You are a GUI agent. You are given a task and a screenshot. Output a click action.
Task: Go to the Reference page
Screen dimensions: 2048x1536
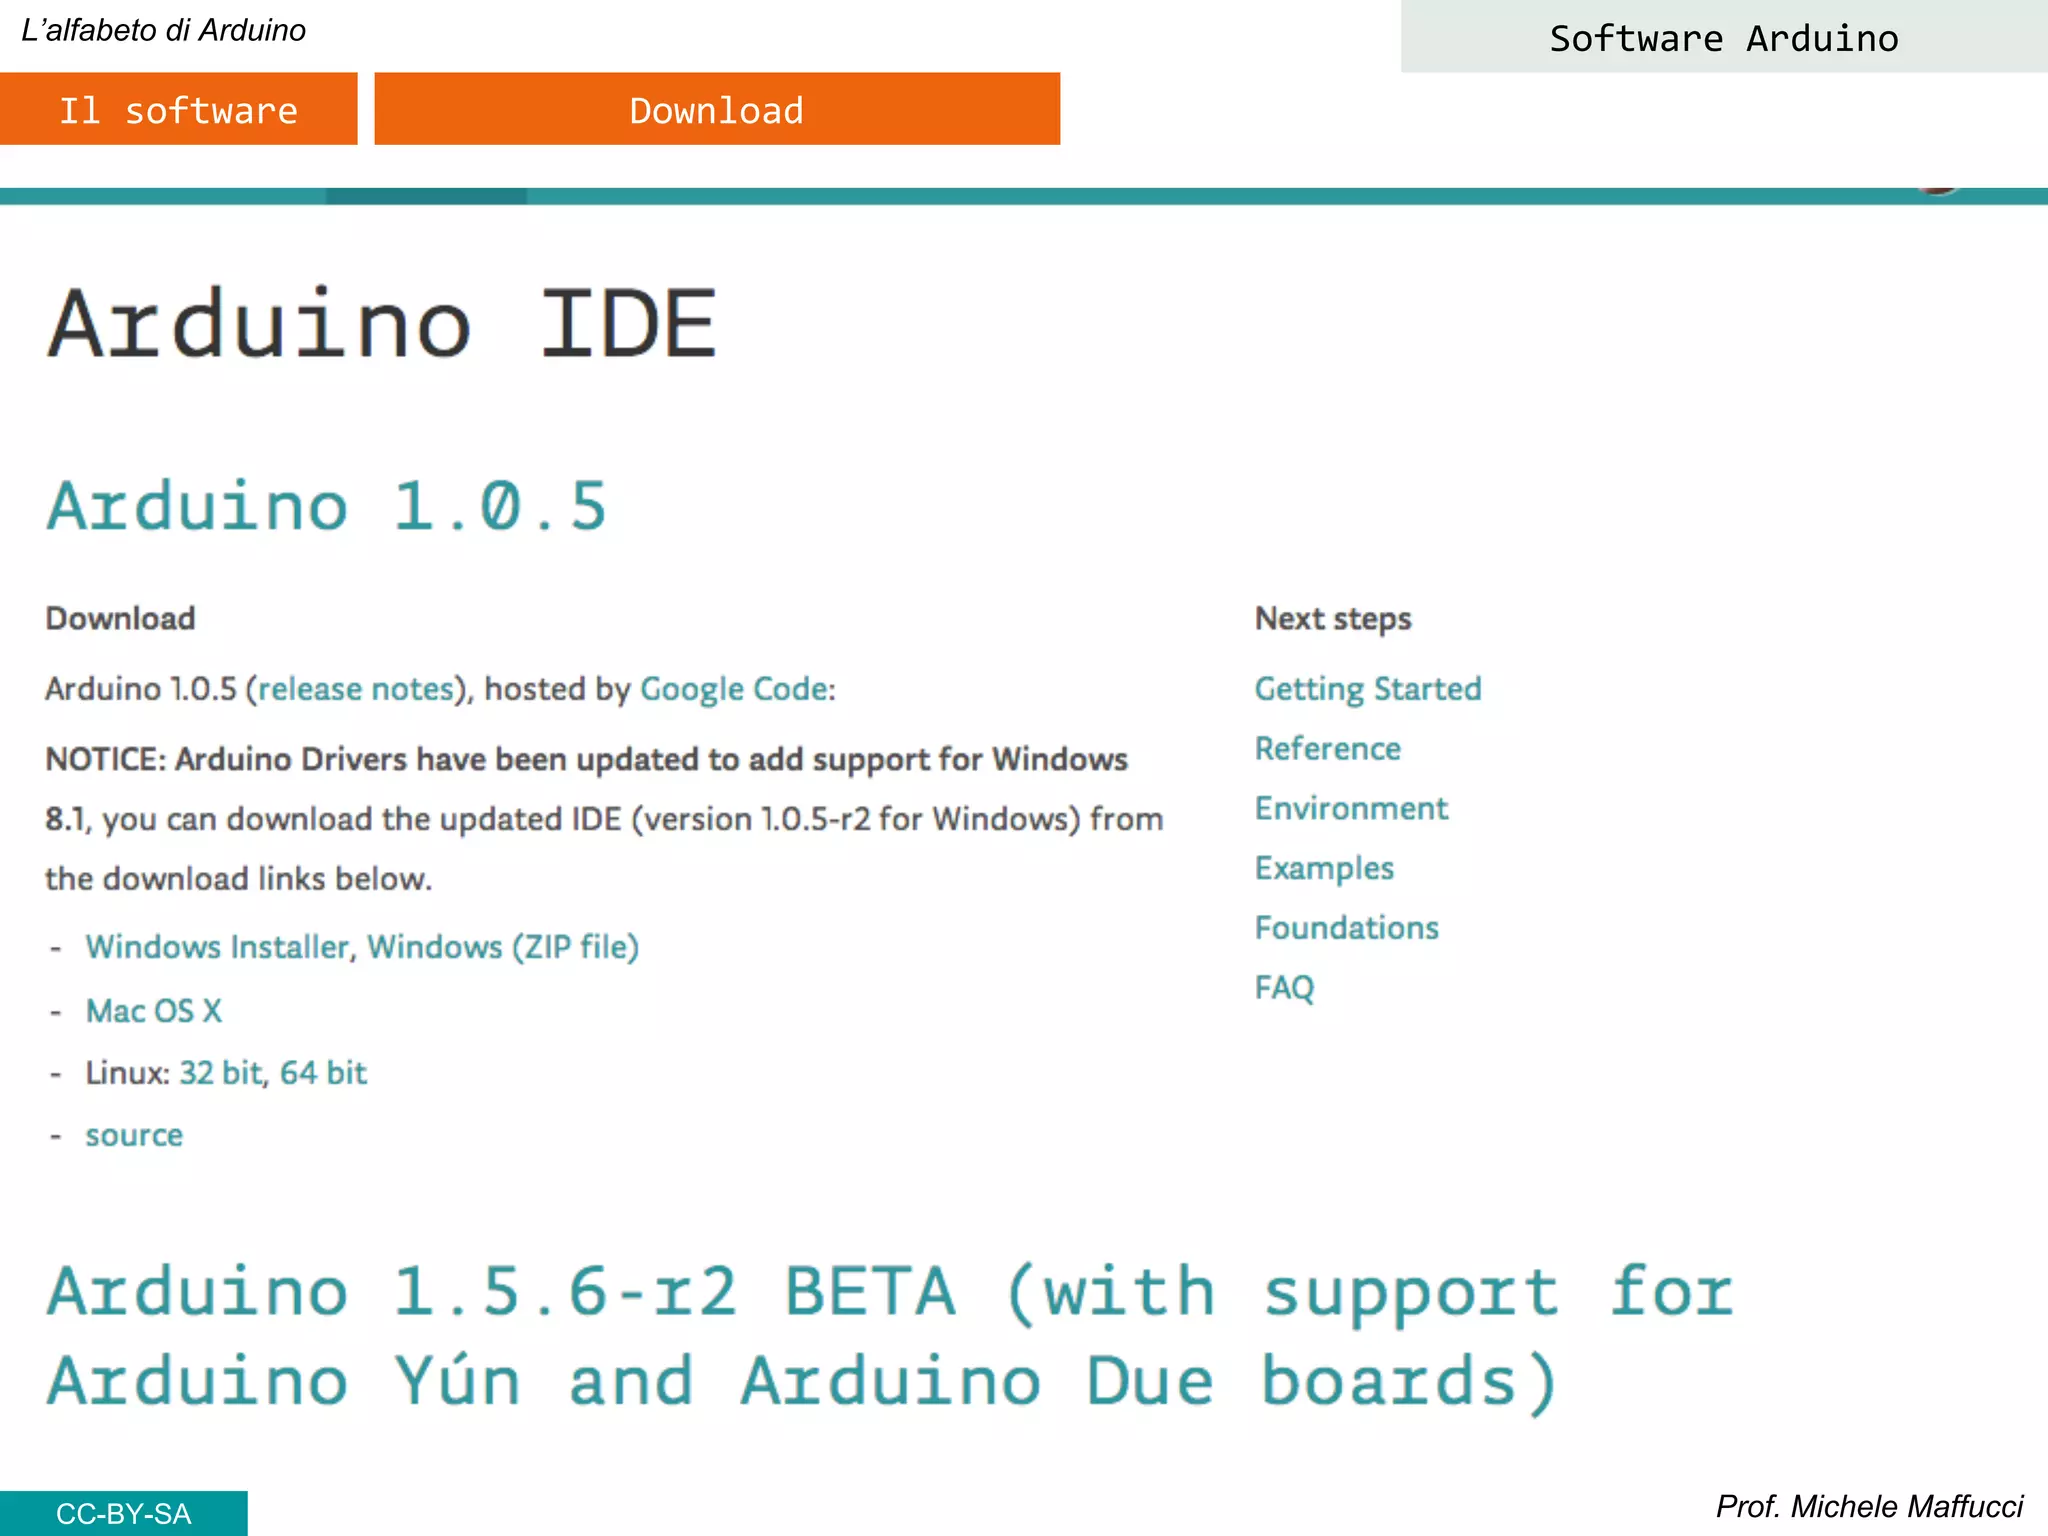coord(1328,748)
